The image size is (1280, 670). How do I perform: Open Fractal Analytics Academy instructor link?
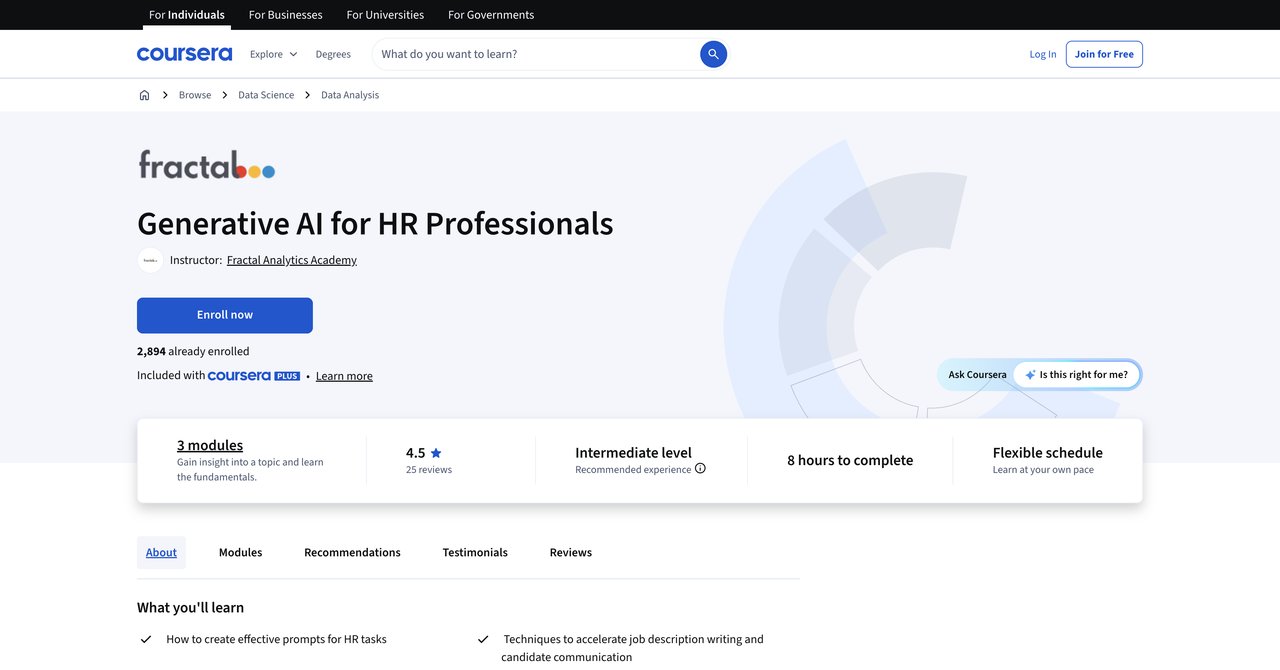point(292,260)
